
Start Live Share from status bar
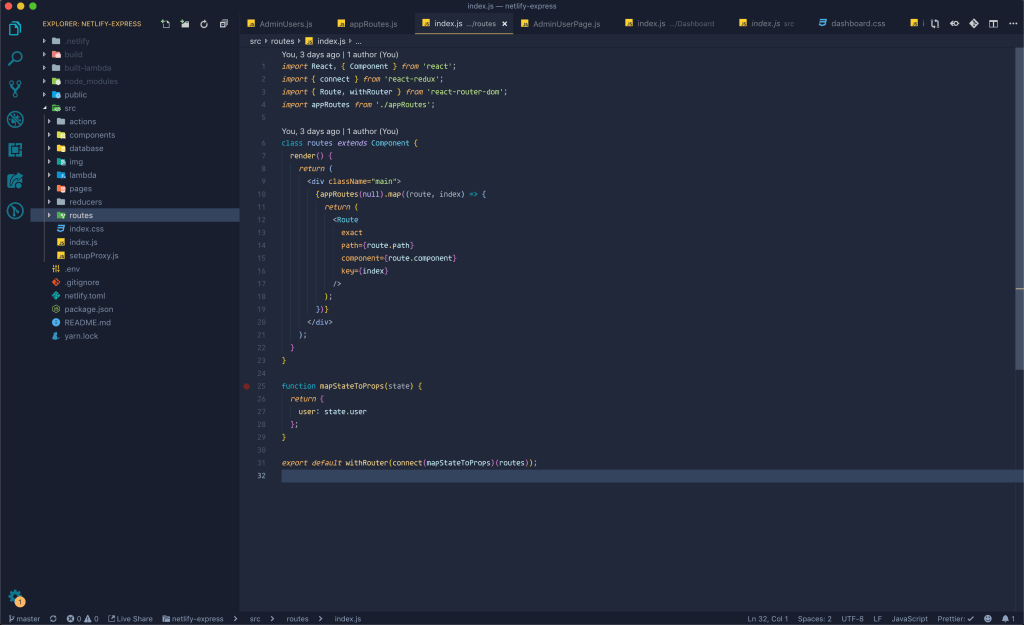(130, 618)
